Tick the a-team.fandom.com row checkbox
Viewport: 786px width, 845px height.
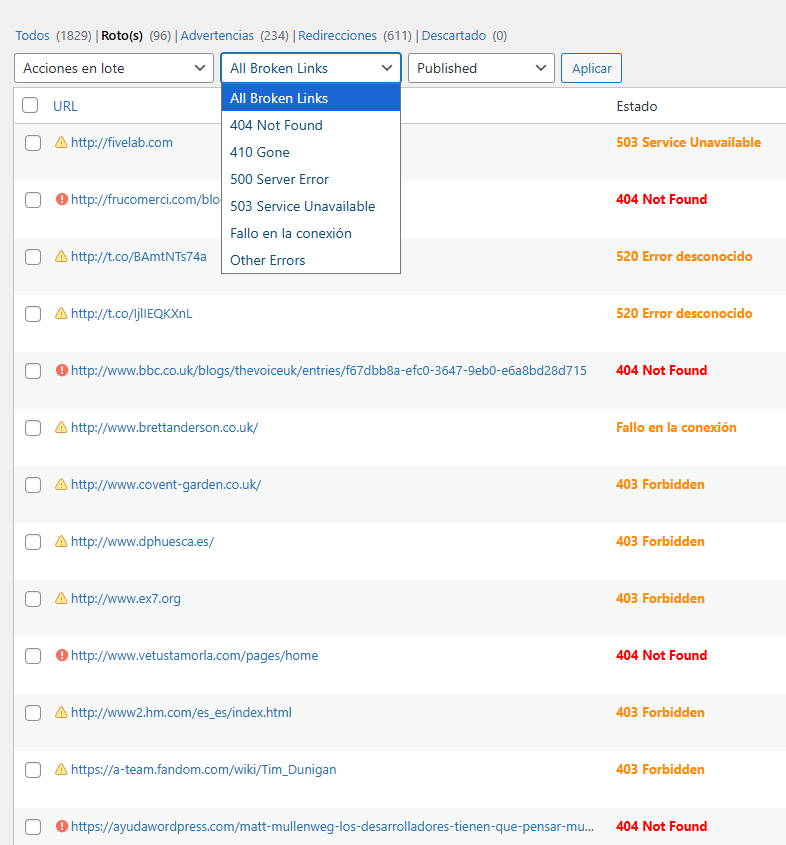pyautogui.click(x=33, y=770)
